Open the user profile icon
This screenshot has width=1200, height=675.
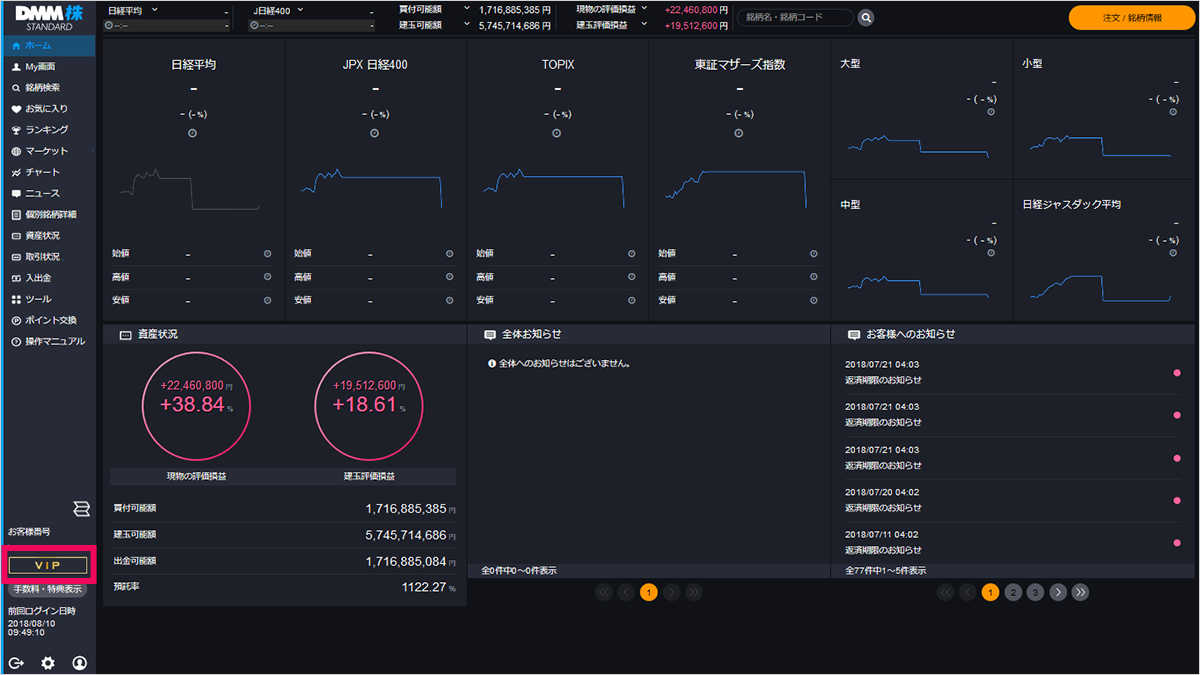[x=79, y=663]
